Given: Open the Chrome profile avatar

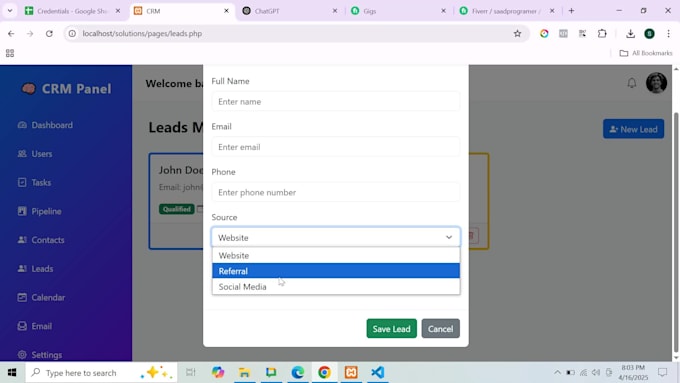Looking at the screenshot, I should click(x=649, y=33).
